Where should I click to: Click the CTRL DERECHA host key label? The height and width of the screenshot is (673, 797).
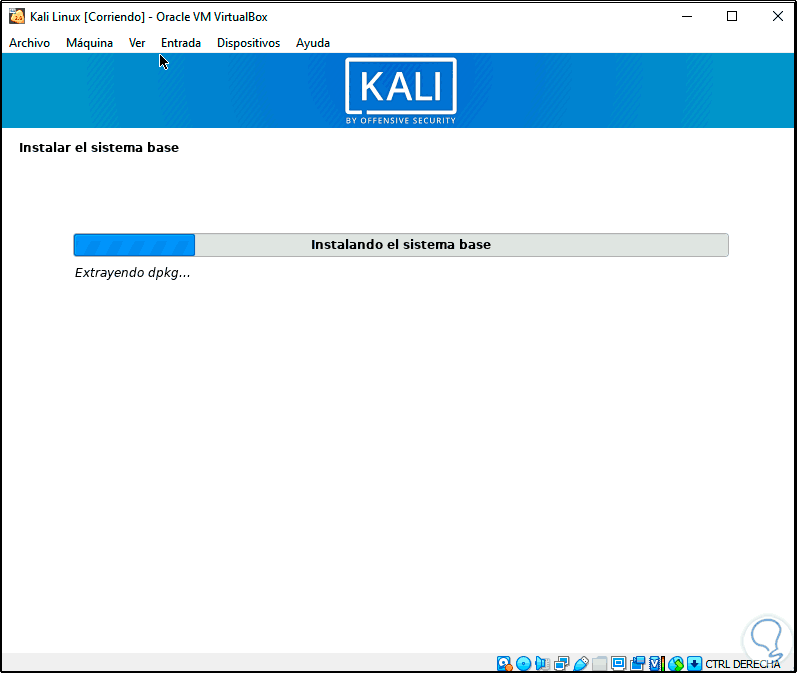click(743, 664)
